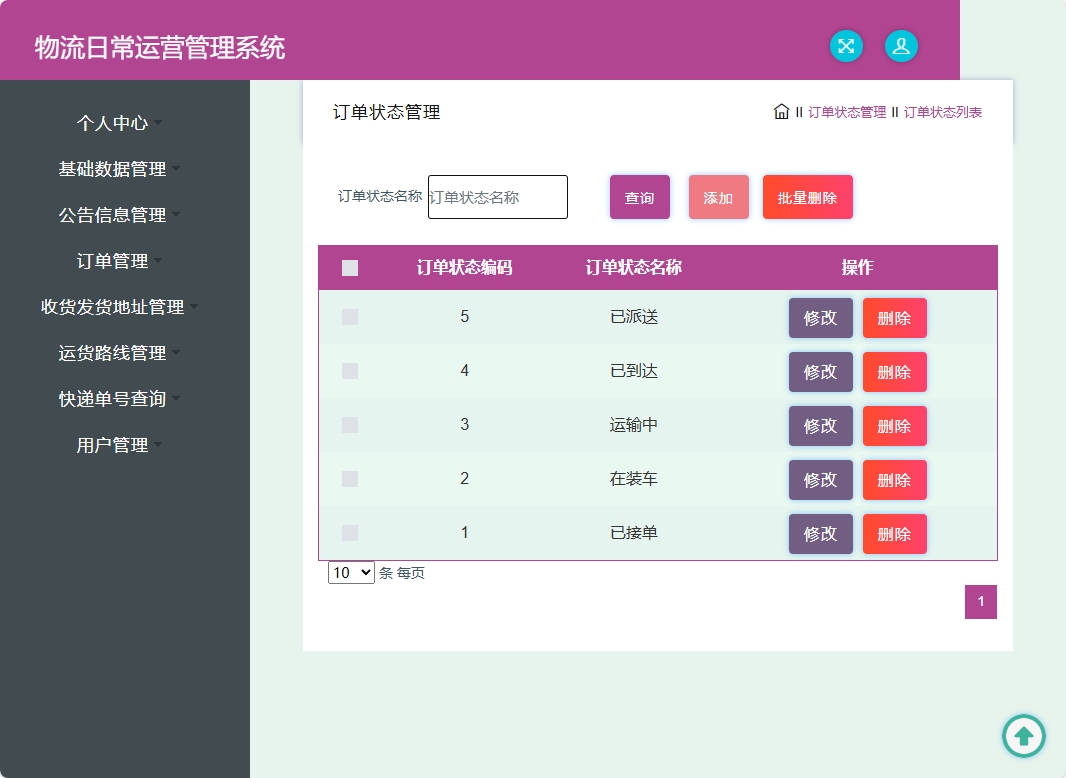
Task: Open the 订单状态列表 breadcrumb link
Action: [942, 112]
